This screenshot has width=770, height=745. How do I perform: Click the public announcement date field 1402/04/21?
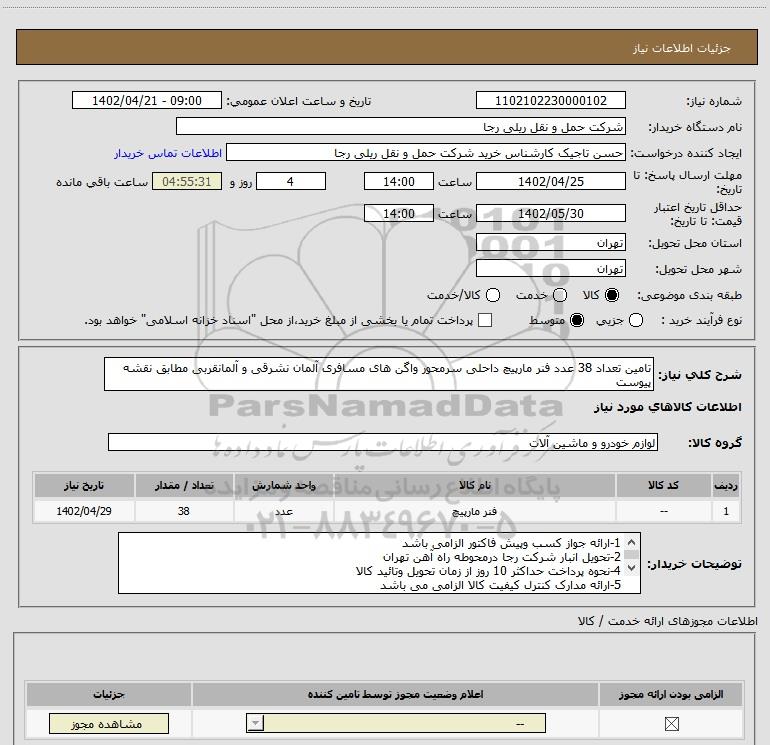pos(147,100)
